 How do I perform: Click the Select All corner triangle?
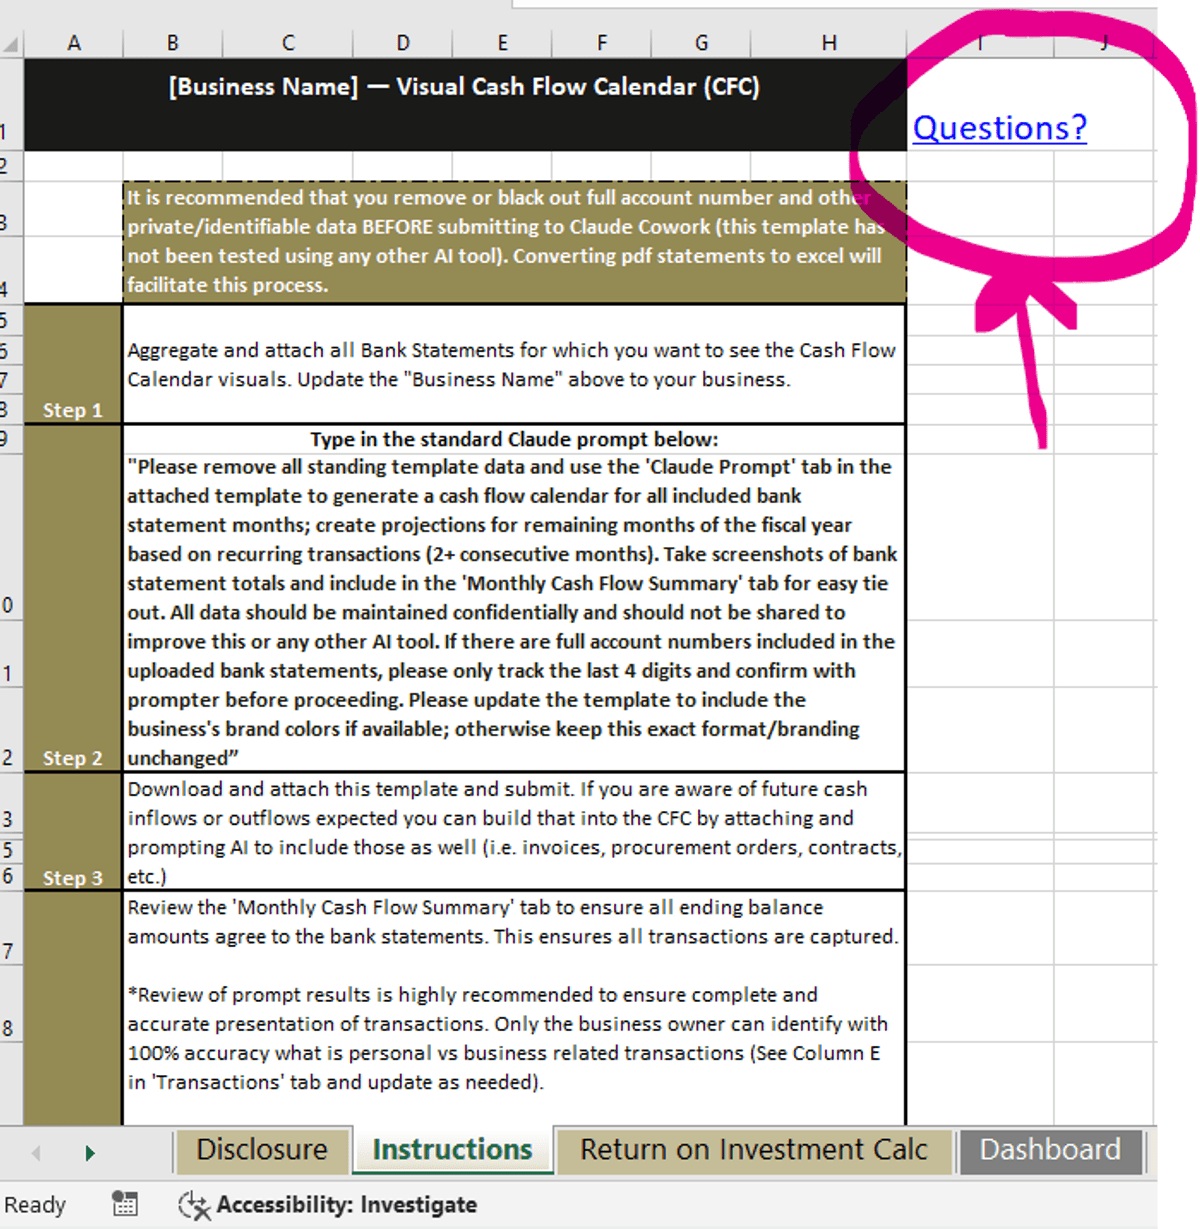(x=11, y=43)
